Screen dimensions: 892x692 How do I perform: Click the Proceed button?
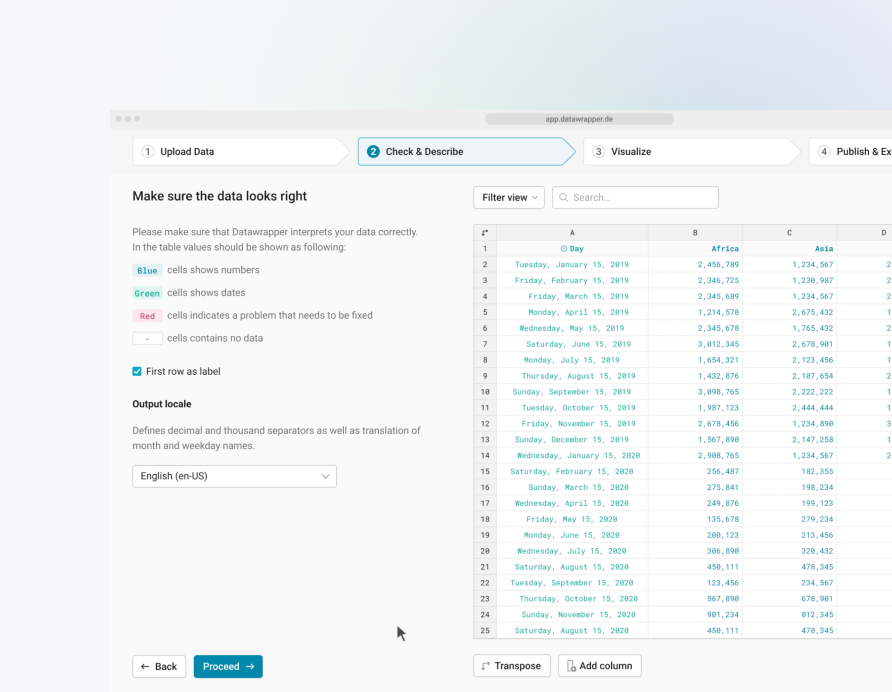228,666
